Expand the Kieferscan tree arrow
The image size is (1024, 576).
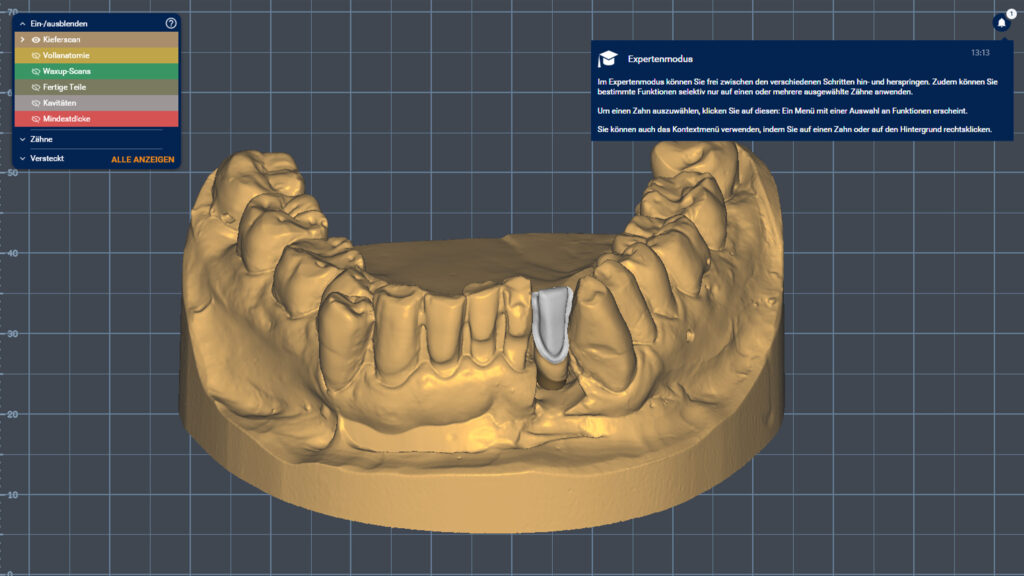click(23, 39)
